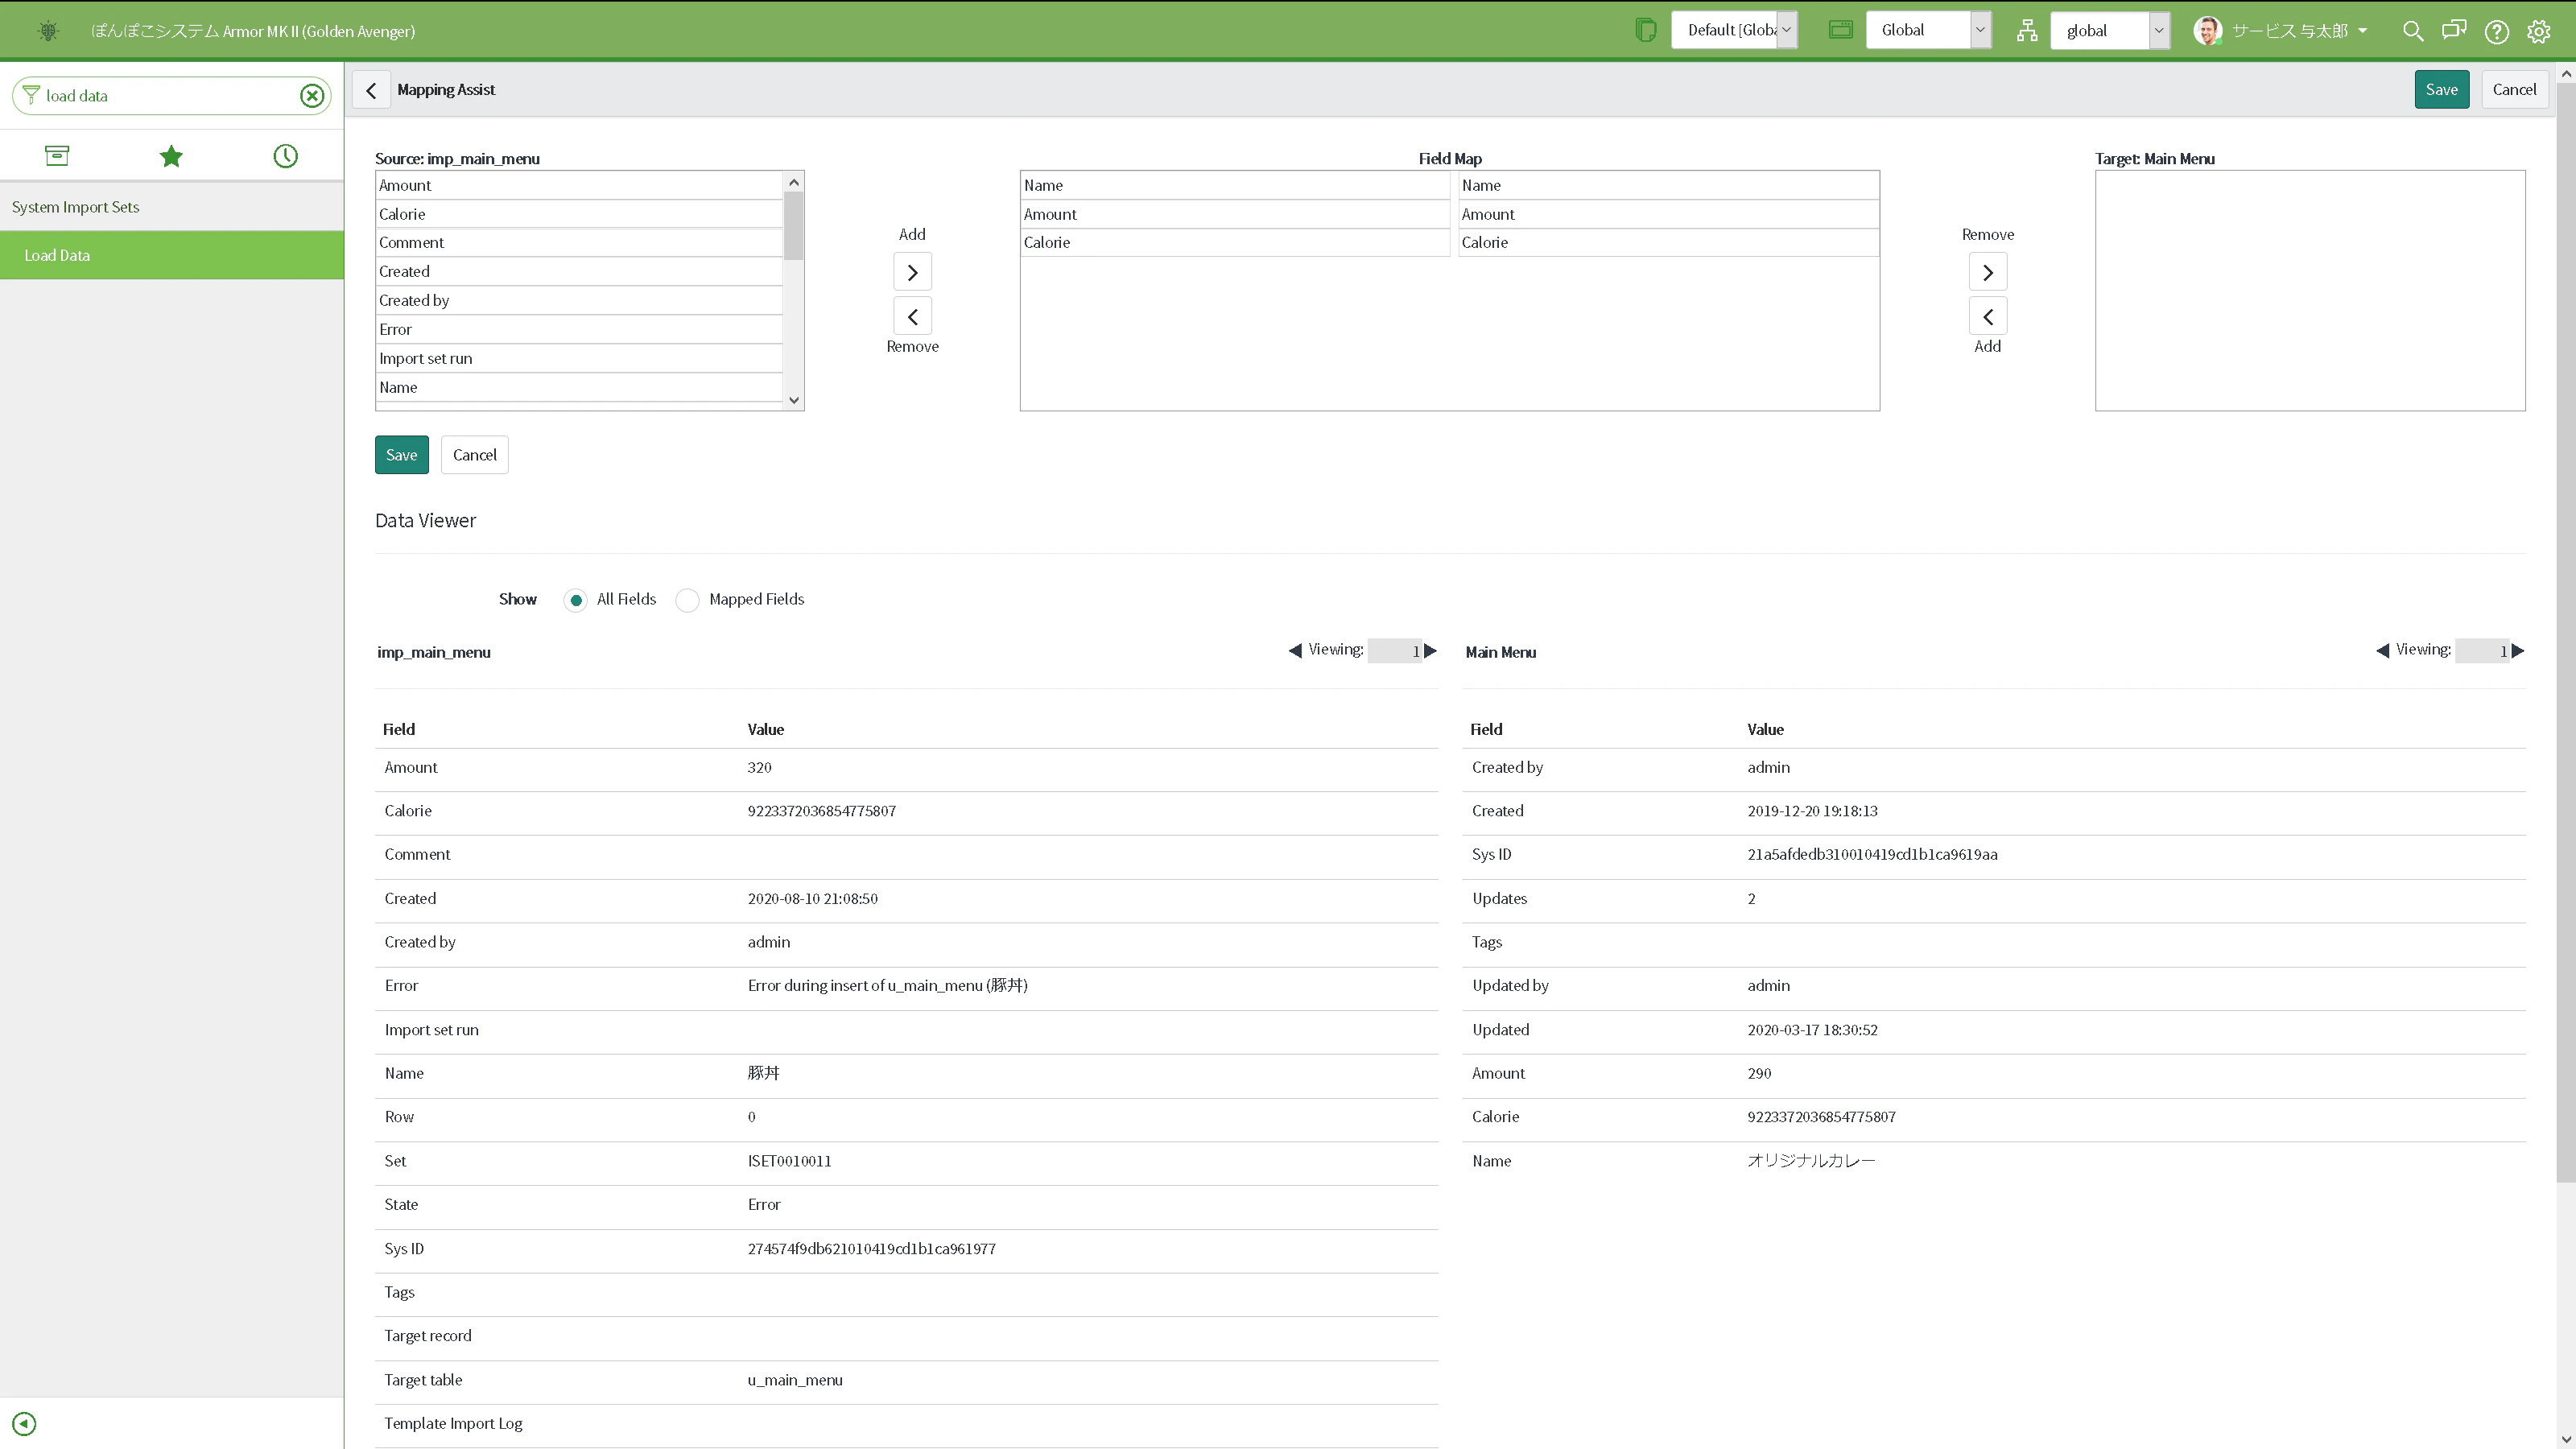Click the imp_main_menu Viewing number field
Viewport: 2576px width, 1449px height.
(x=1394, y=651)
